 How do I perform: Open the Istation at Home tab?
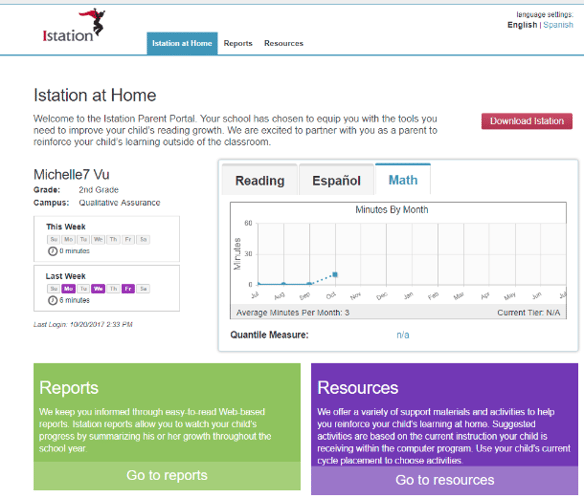pos(182,44)
